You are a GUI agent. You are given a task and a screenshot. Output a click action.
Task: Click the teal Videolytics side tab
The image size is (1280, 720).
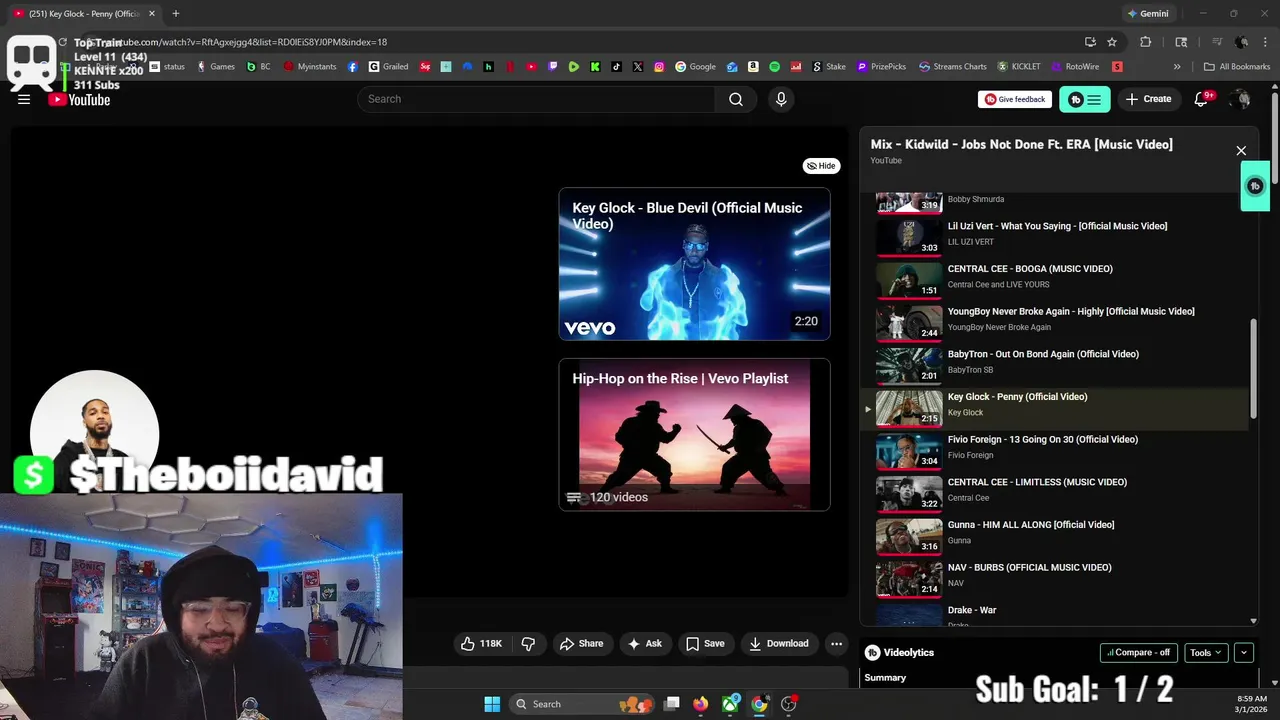point(1255,186)
